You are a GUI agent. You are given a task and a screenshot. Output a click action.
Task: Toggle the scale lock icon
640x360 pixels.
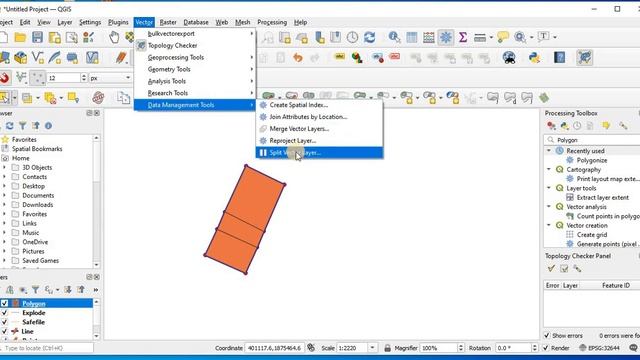387,348
